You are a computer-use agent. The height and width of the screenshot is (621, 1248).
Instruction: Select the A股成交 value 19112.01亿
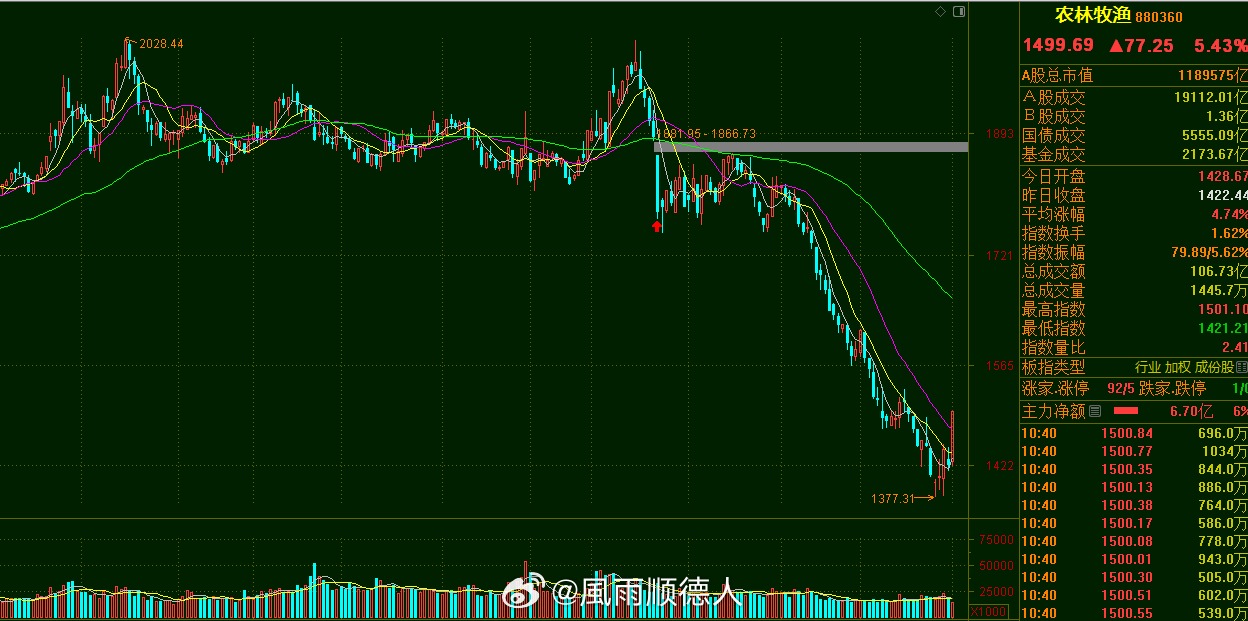coord(1210,97)
